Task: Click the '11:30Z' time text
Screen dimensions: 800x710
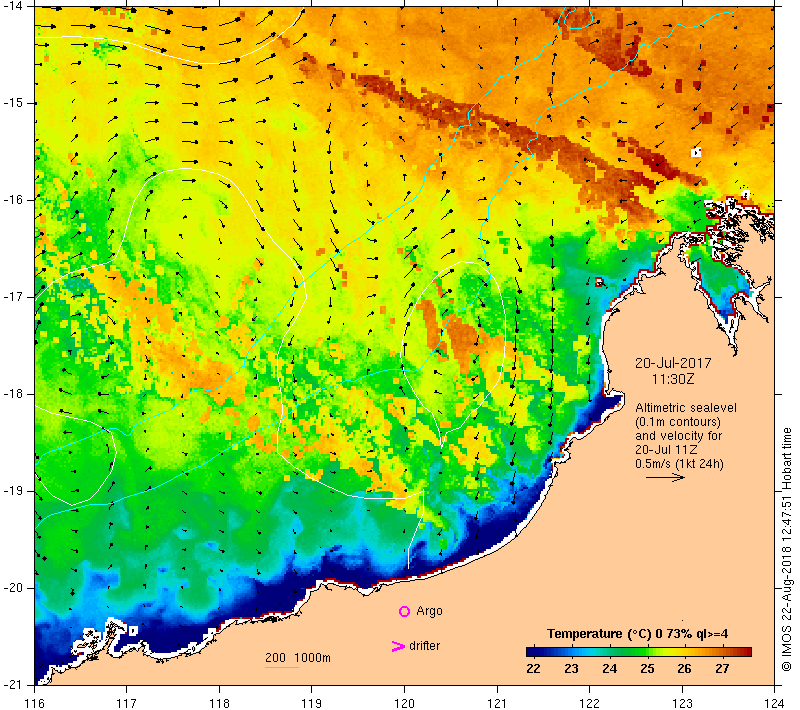Action: pos(673,379)
